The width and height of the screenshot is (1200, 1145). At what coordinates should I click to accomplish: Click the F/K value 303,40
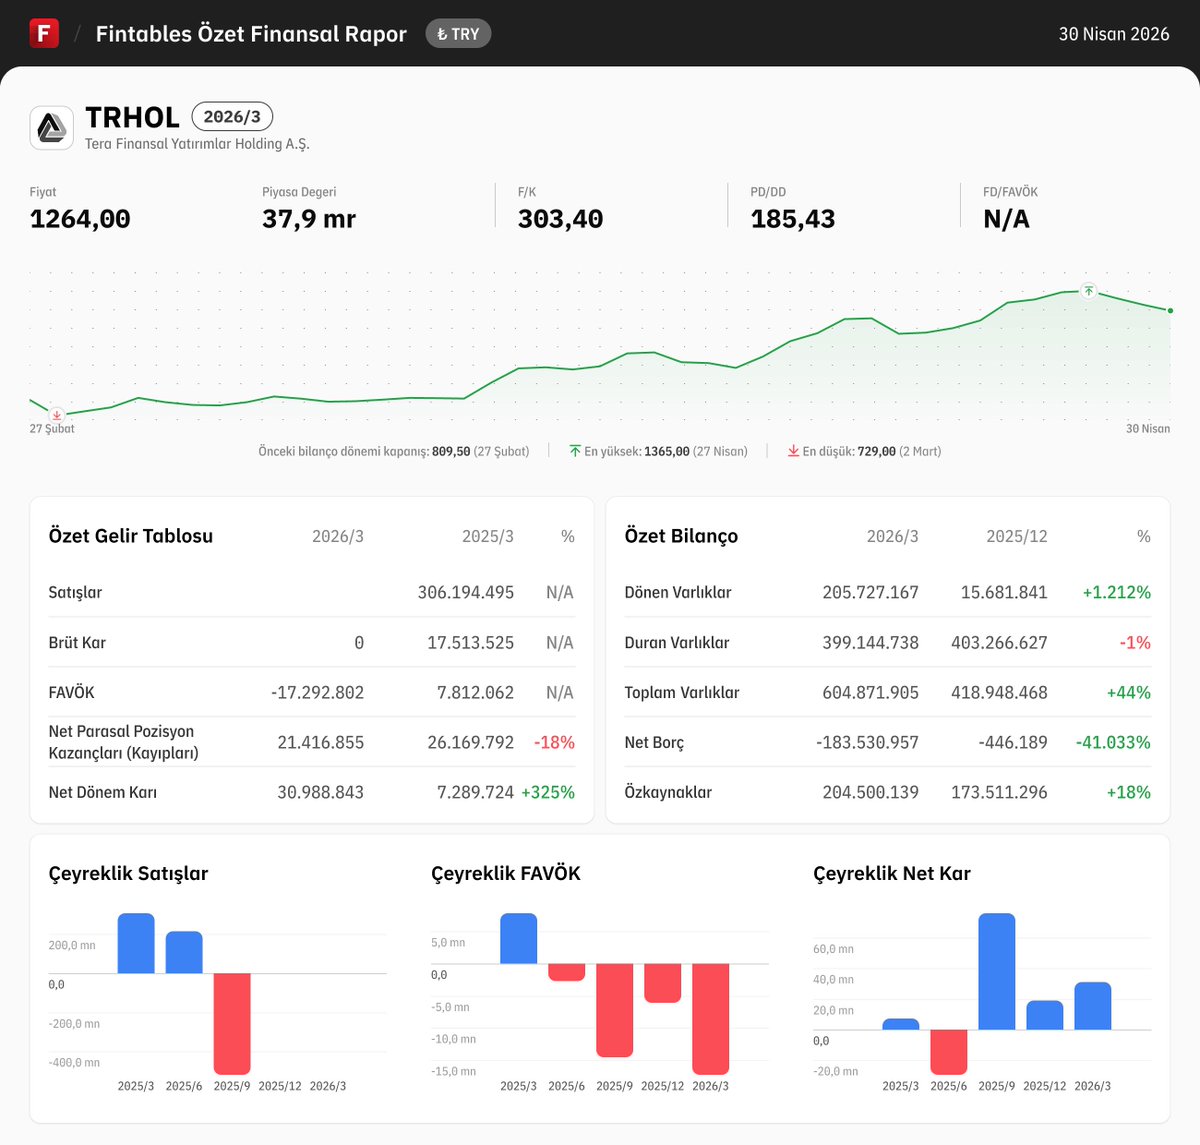click(x=560, y=219)
